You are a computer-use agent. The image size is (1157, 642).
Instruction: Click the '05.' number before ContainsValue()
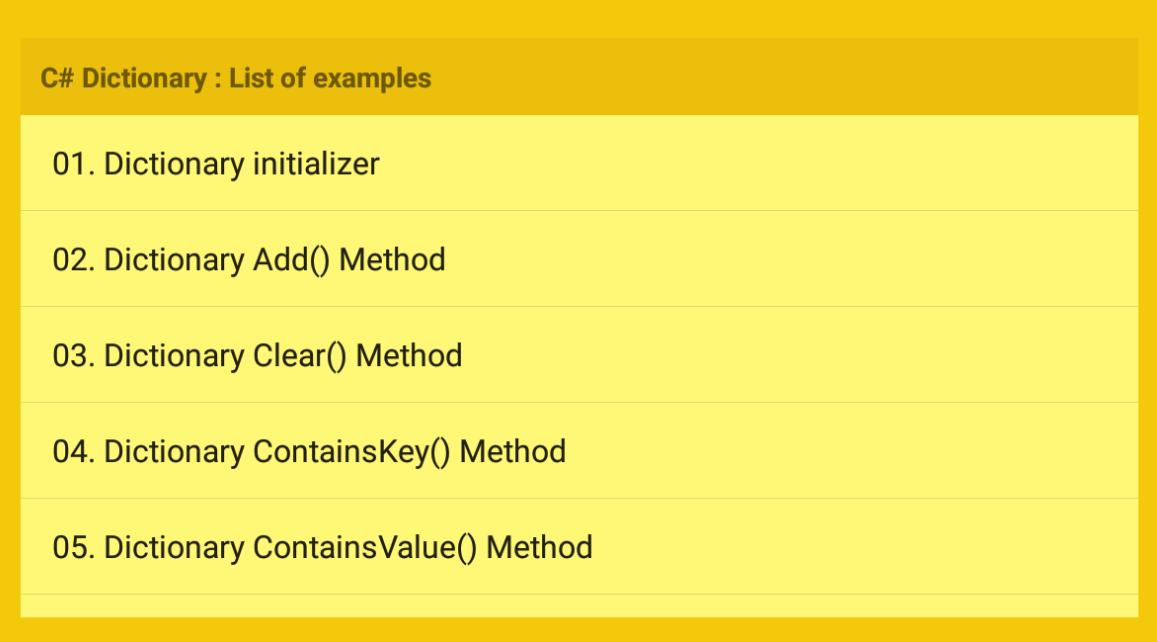tap(73, 548)
